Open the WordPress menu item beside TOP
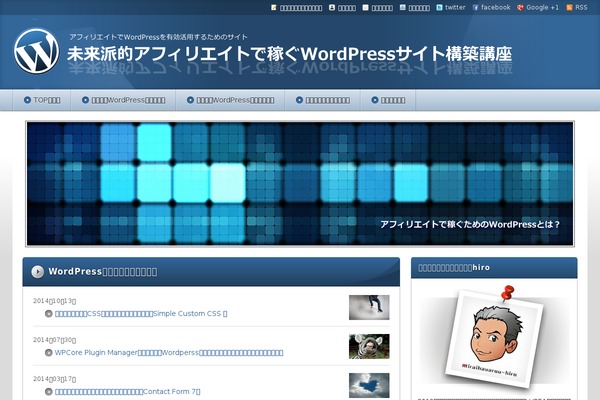The image size is (600, 400). [x=123, y=100]
